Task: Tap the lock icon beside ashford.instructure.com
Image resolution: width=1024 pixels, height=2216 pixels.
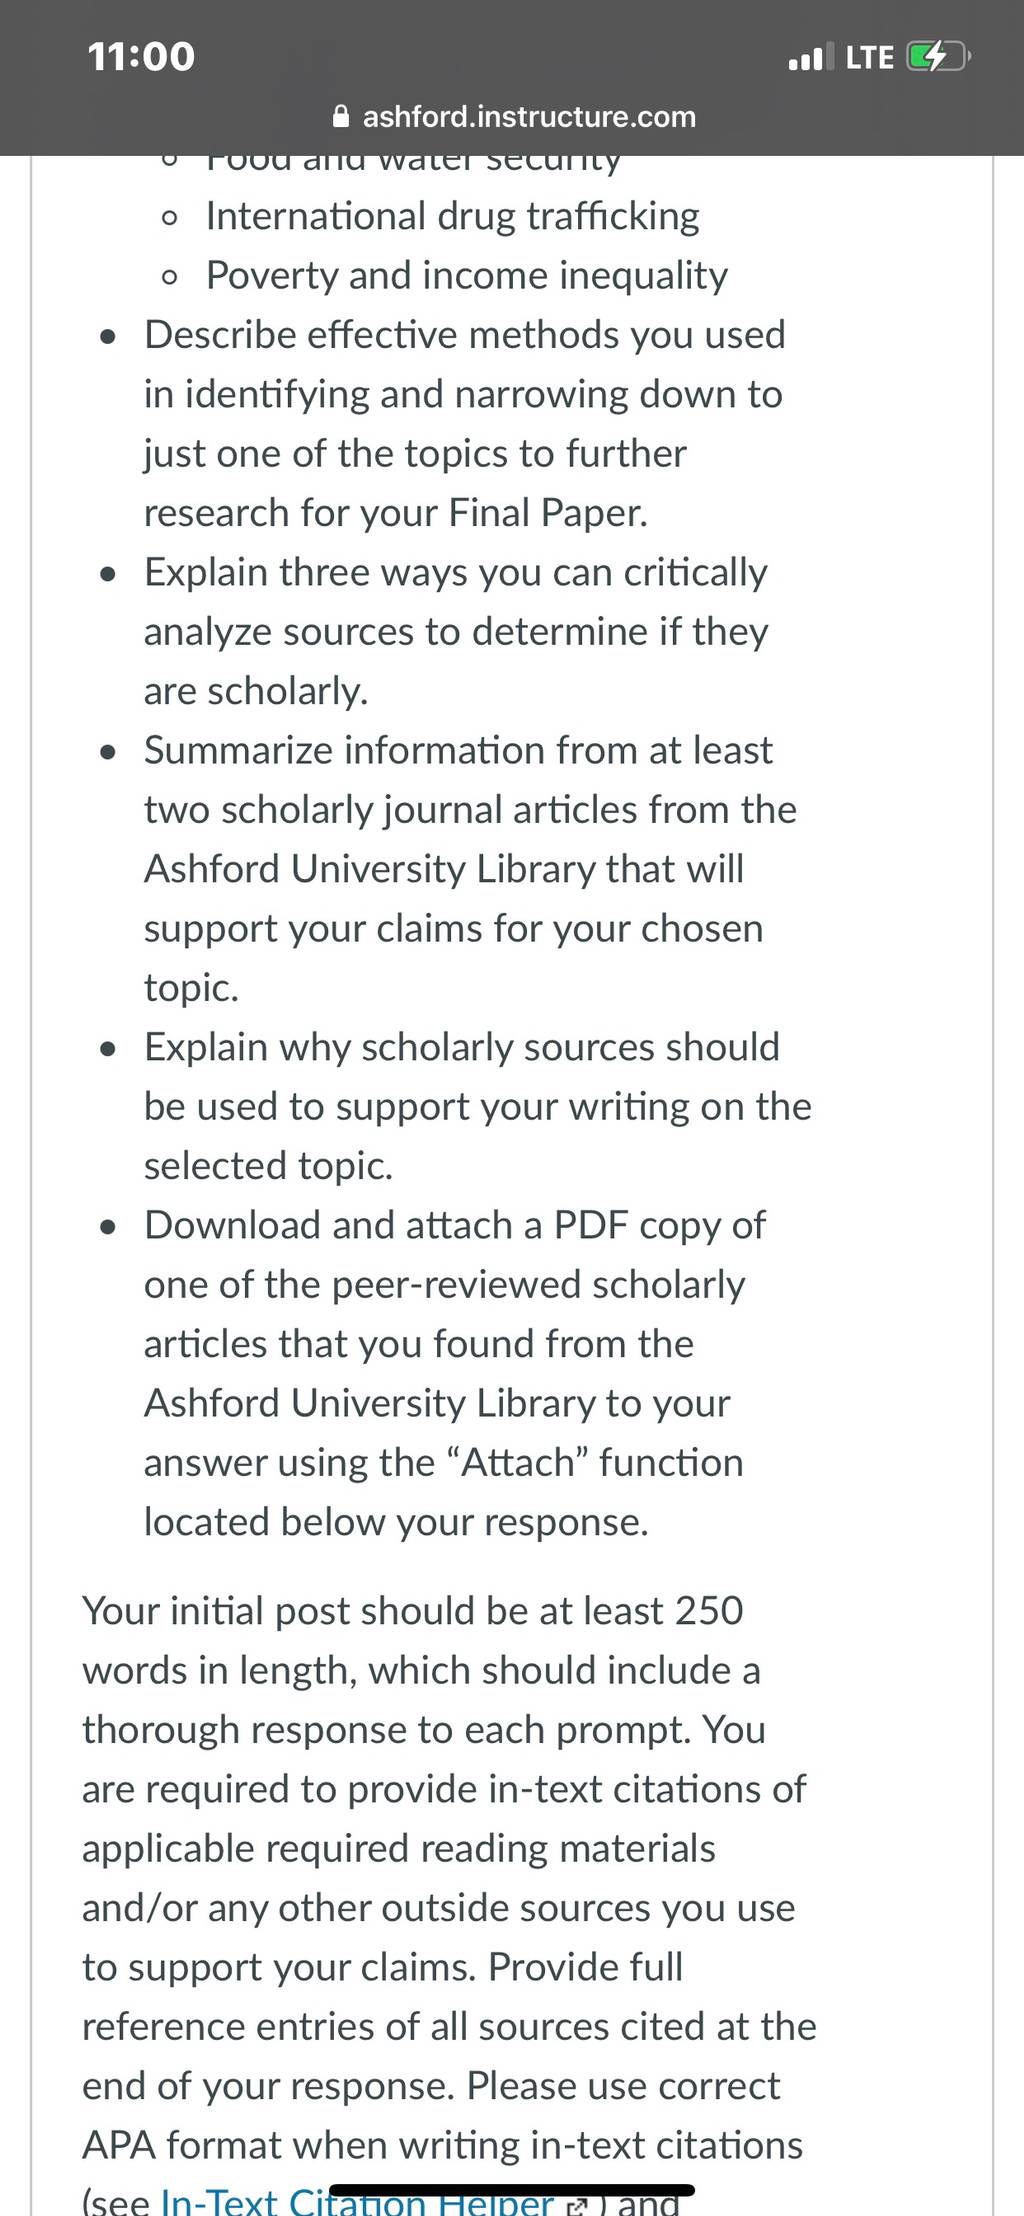Action: (x=341, y=117)
